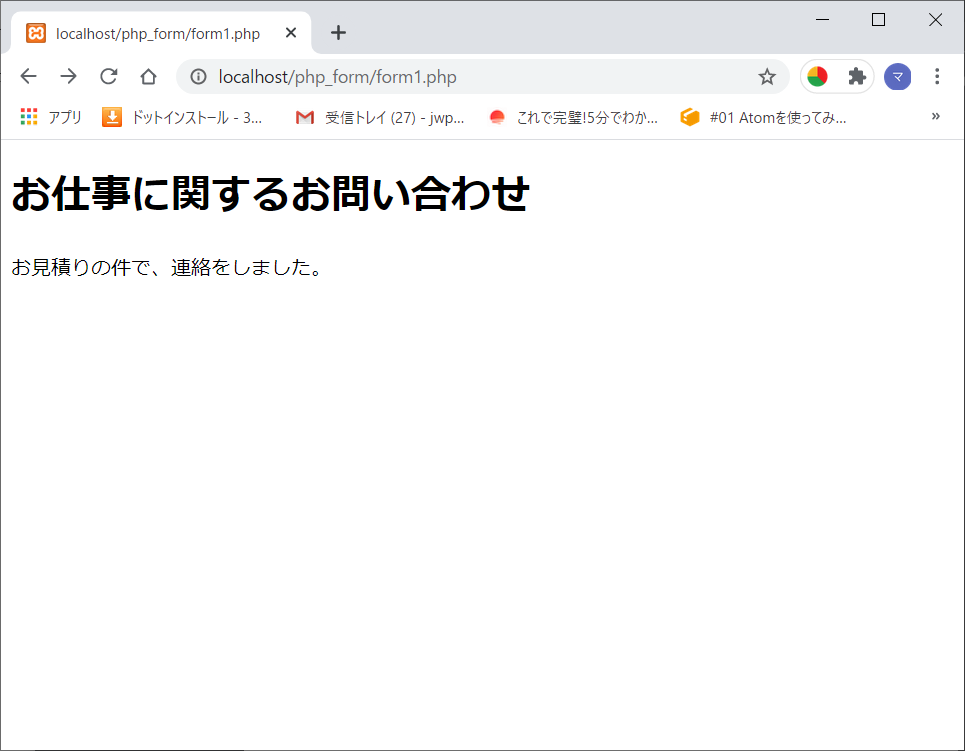This screenshot has width=965, height=751.
Task: Select the localhost/php_form/form1.php tab
Action: tap(161, 33)
